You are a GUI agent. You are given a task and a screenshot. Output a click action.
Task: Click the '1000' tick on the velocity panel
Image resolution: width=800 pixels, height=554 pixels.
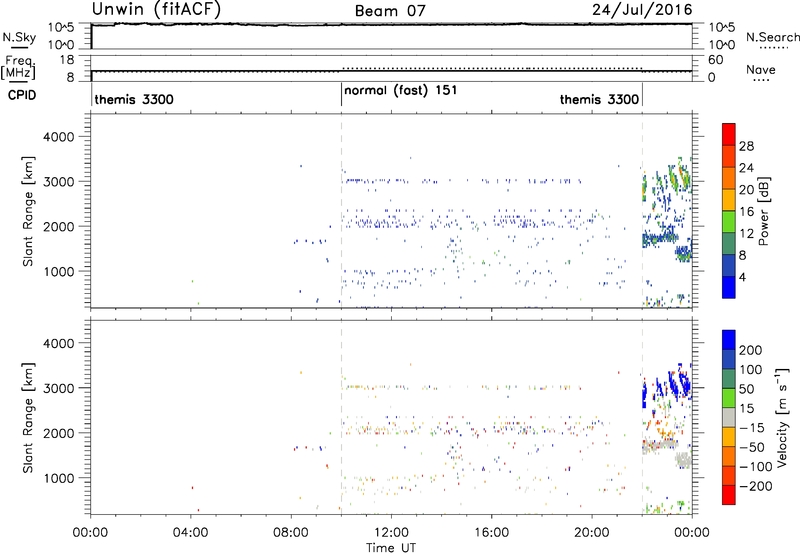click(58, 478)
